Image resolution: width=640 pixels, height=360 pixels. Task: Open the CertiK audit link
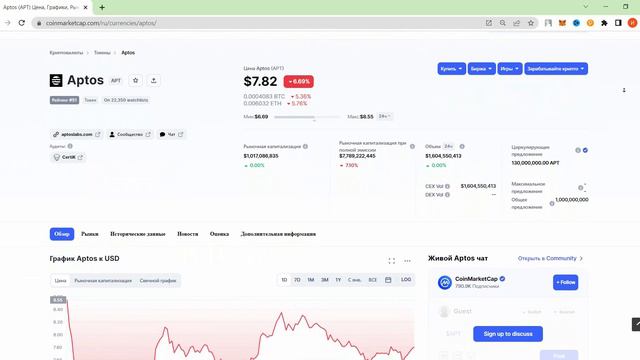68,157
